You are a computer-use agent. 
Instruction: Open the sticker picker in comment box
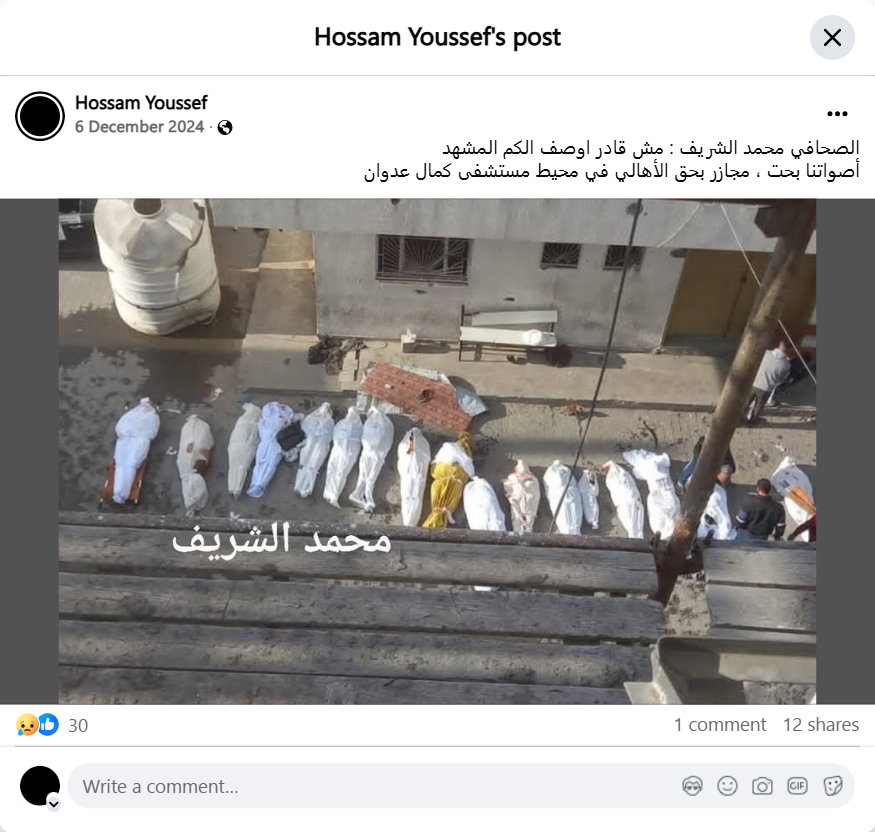833,786
